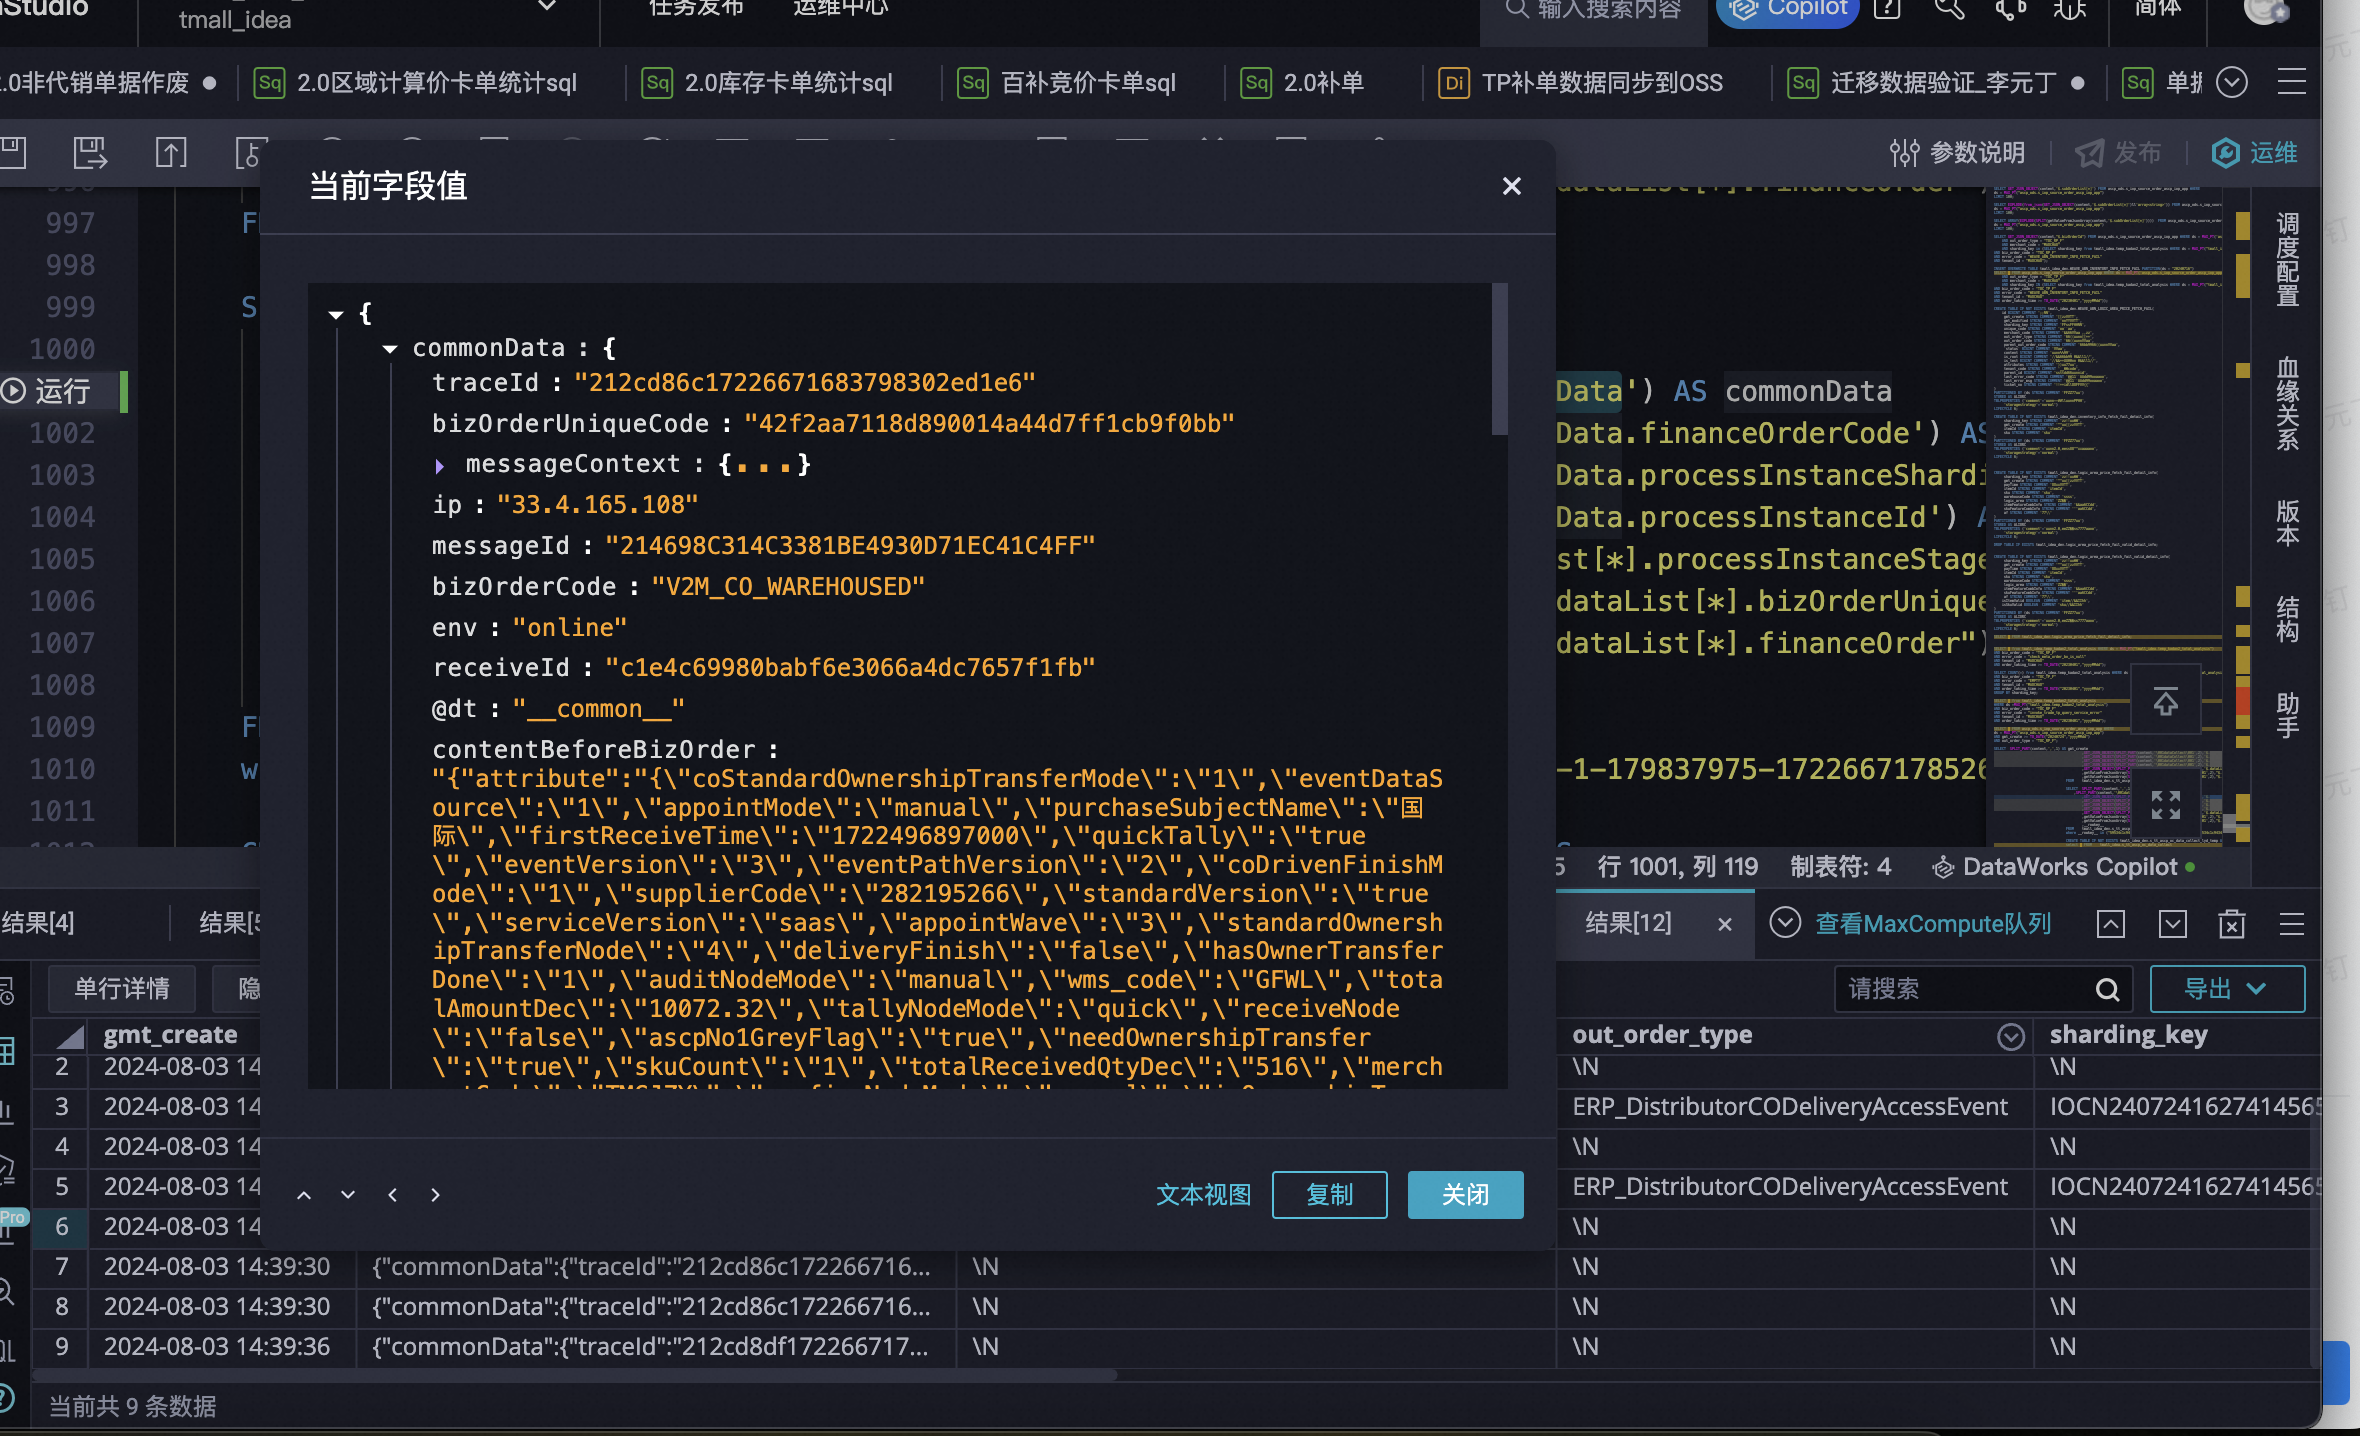This screenshot has width=2360, height=1436.
Task: Switch language via 简体 menu
Action: pos(2157,8)
